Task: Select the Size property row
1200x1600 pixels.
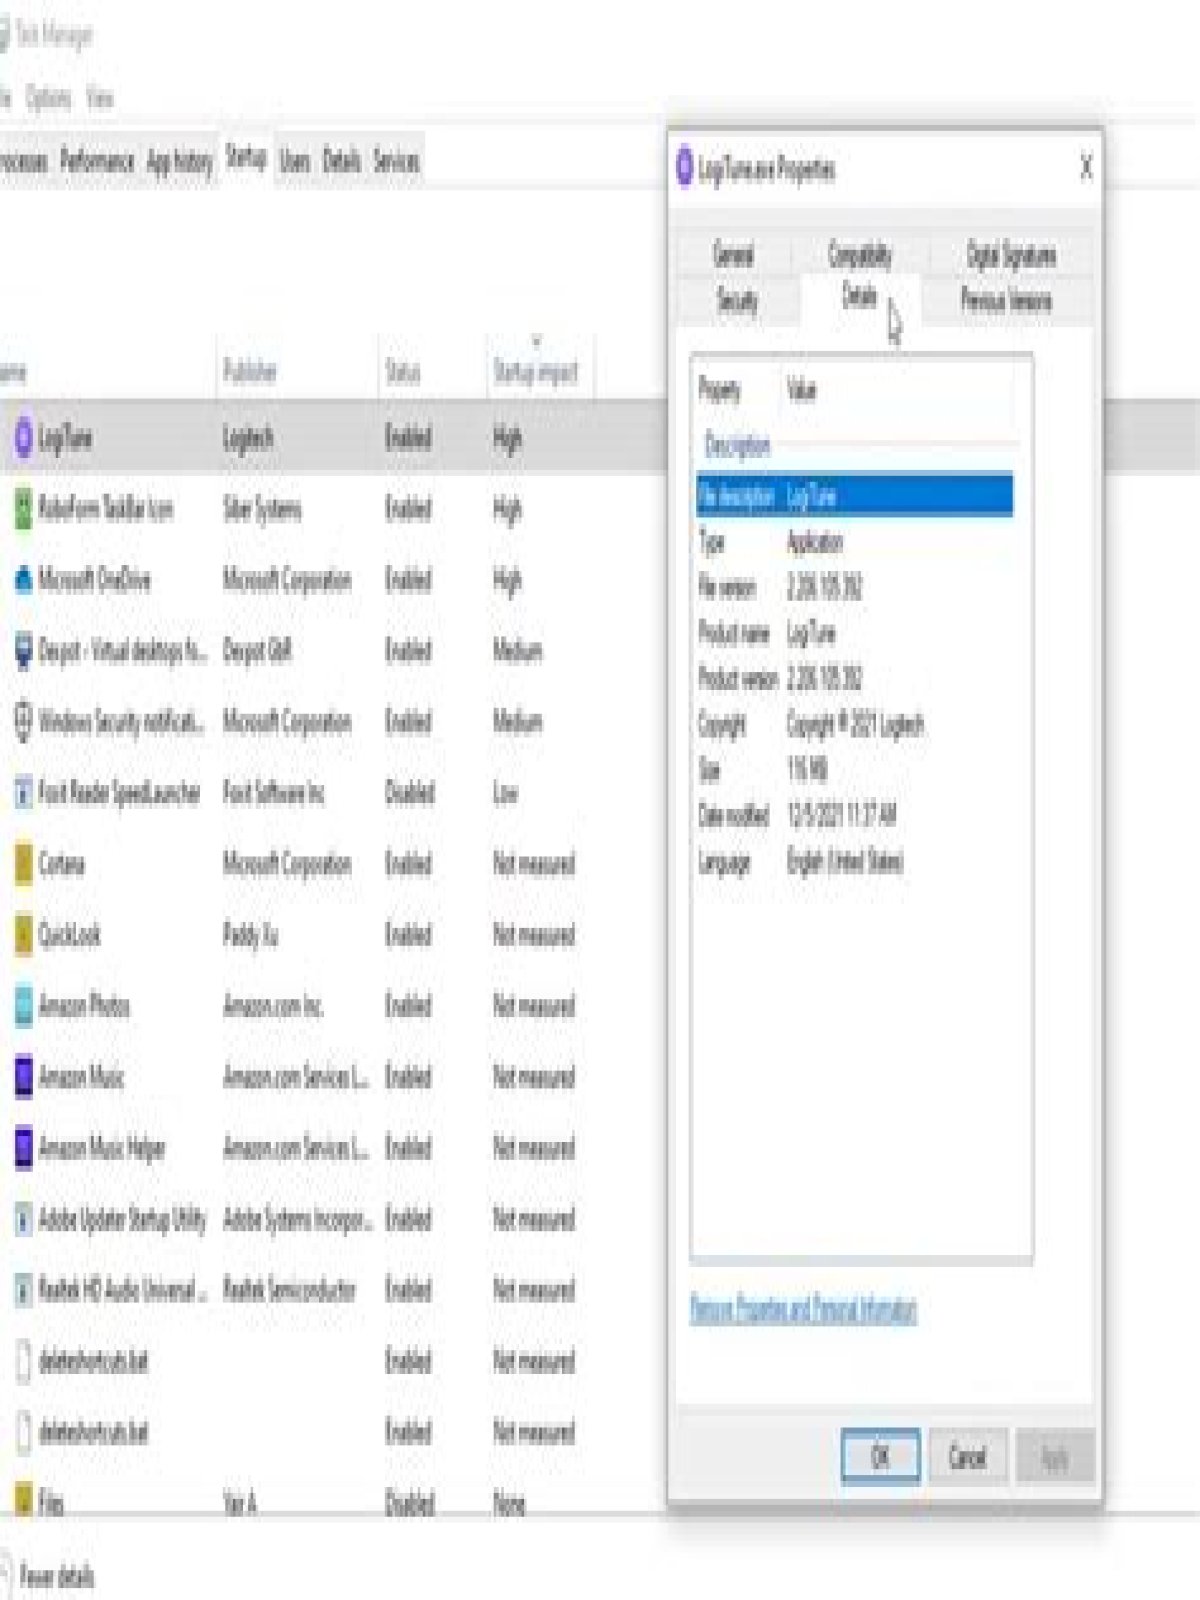Action: click(x=855, y=770)
